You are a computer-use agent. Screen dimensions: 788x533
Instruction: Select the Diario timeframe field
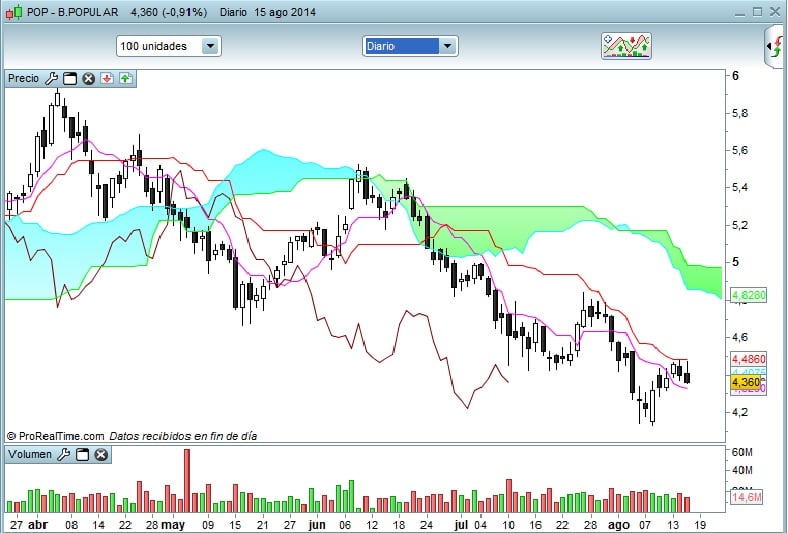coord(401,46)
